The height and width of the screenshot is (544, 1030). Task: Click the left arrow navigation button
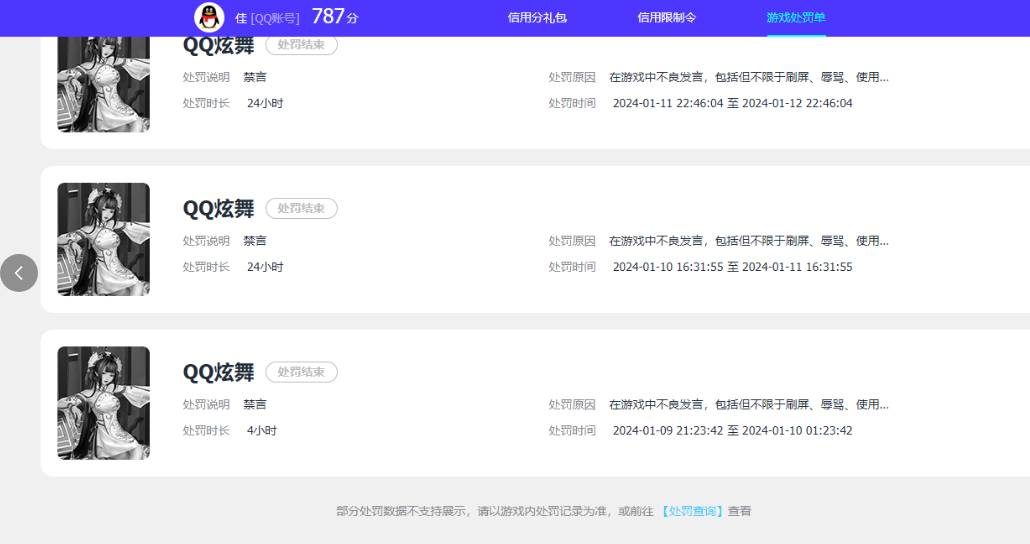(x=19, y=273)
